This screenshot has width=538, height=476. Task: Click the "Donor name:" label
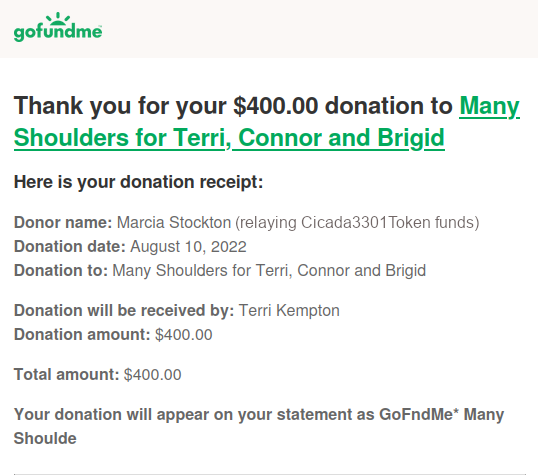63,222
